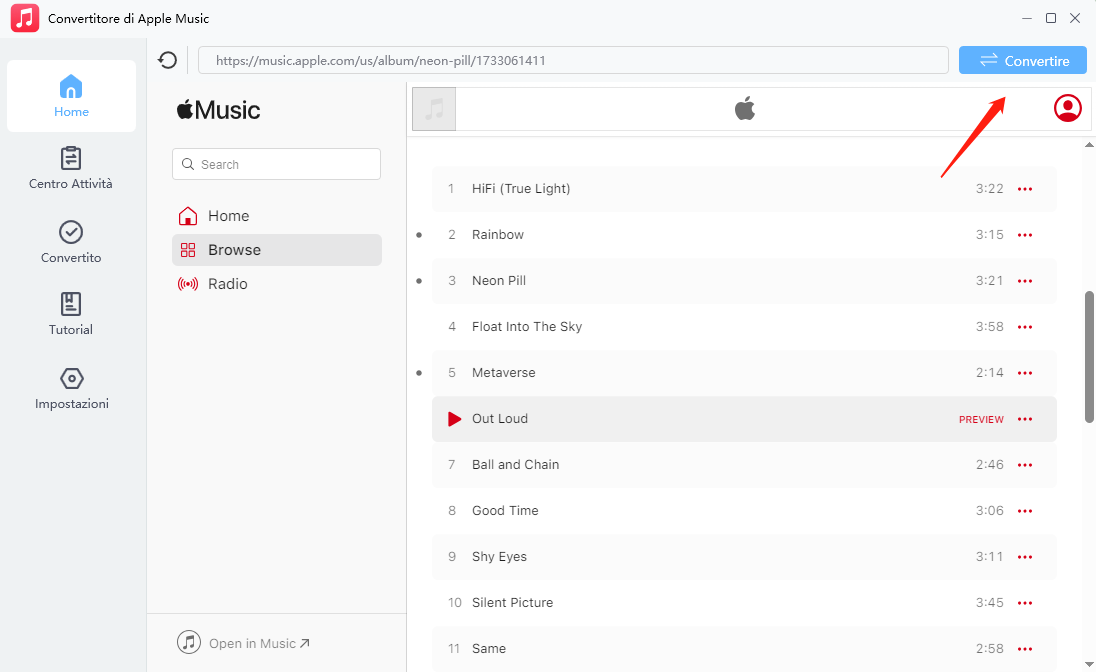Screen dimensions: 1096x672
Task: Click the URL address field
Action: pos(573,61)
